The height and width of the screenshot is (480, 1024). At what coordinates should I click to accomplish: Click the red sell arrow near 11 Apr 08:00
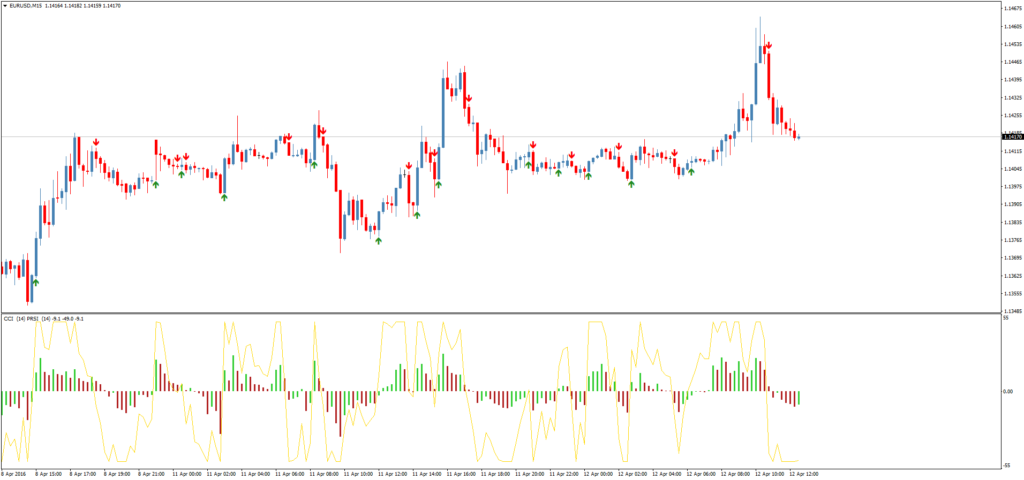322,129
